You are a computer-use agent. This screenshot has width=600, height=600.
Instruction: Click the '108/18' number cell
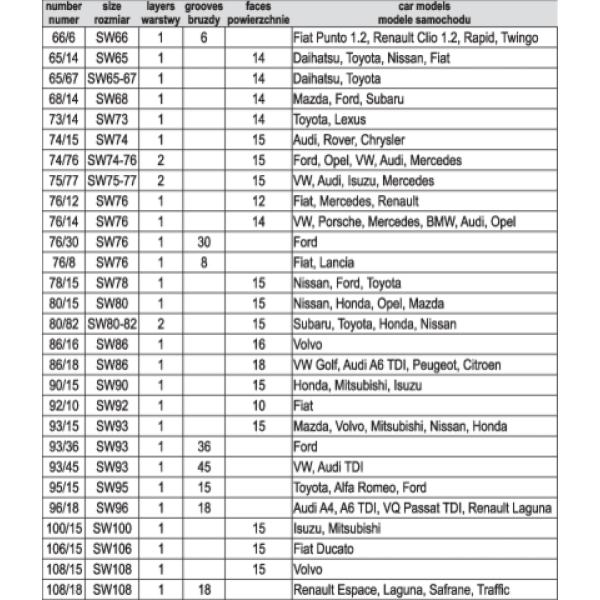[x=64, y=590]
